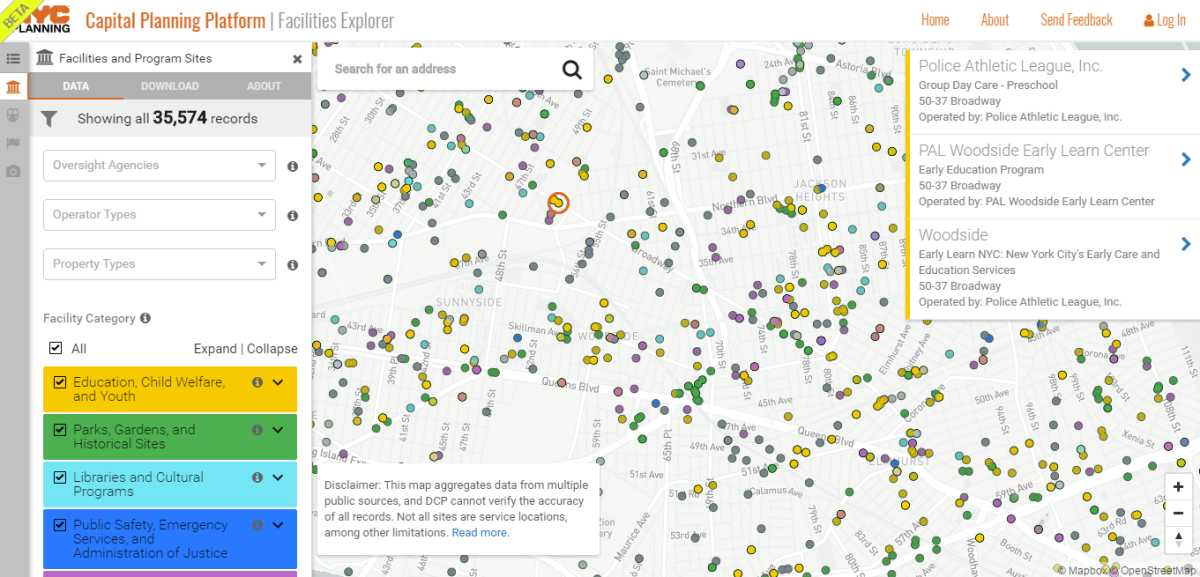1200x577 pixels.
Task: Toggle Parks, Gardens, and Historical Sites checkbox
Action: (x=60, y=430)
